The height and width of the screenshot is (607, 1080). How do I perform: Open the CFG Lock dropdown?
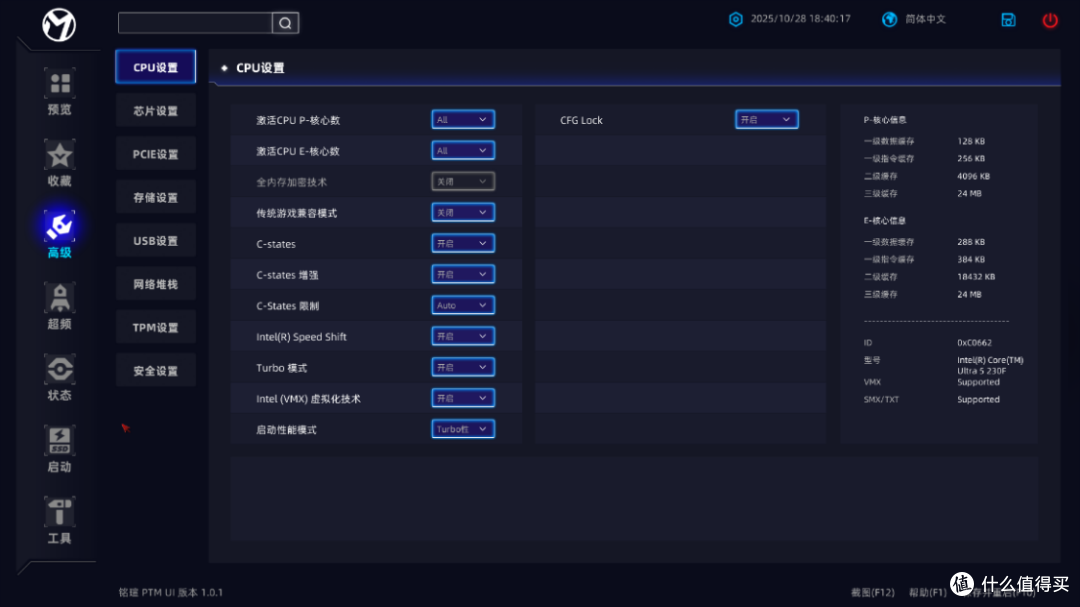(x=767, y=120)
